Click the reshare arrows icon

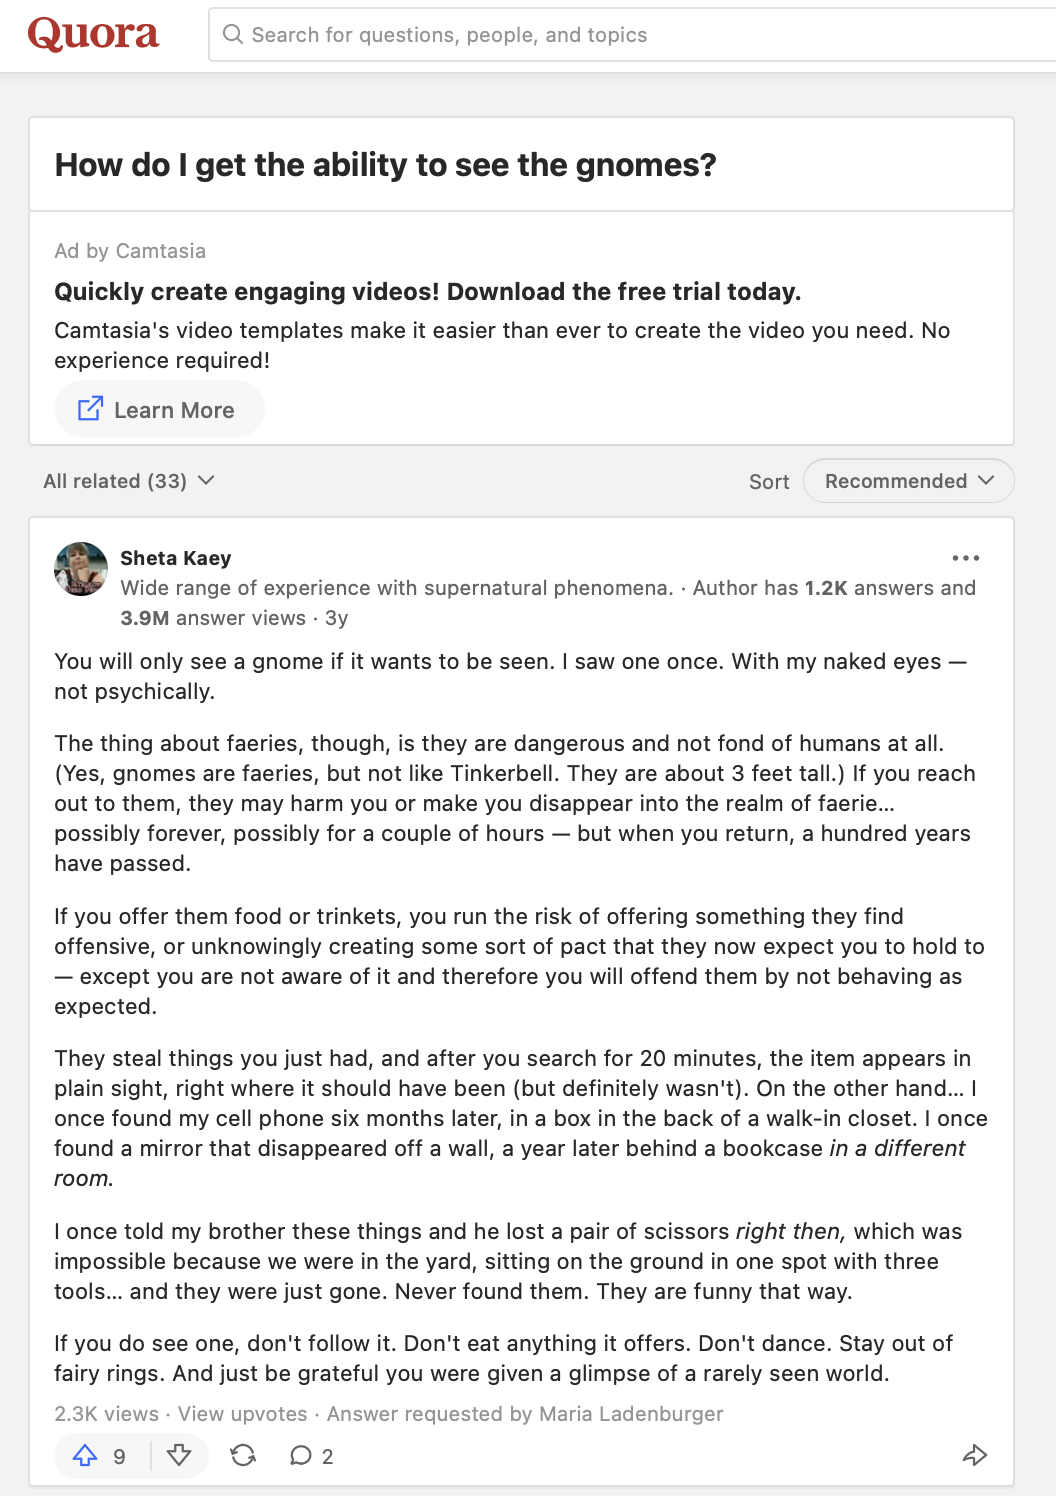point(243,1455)
